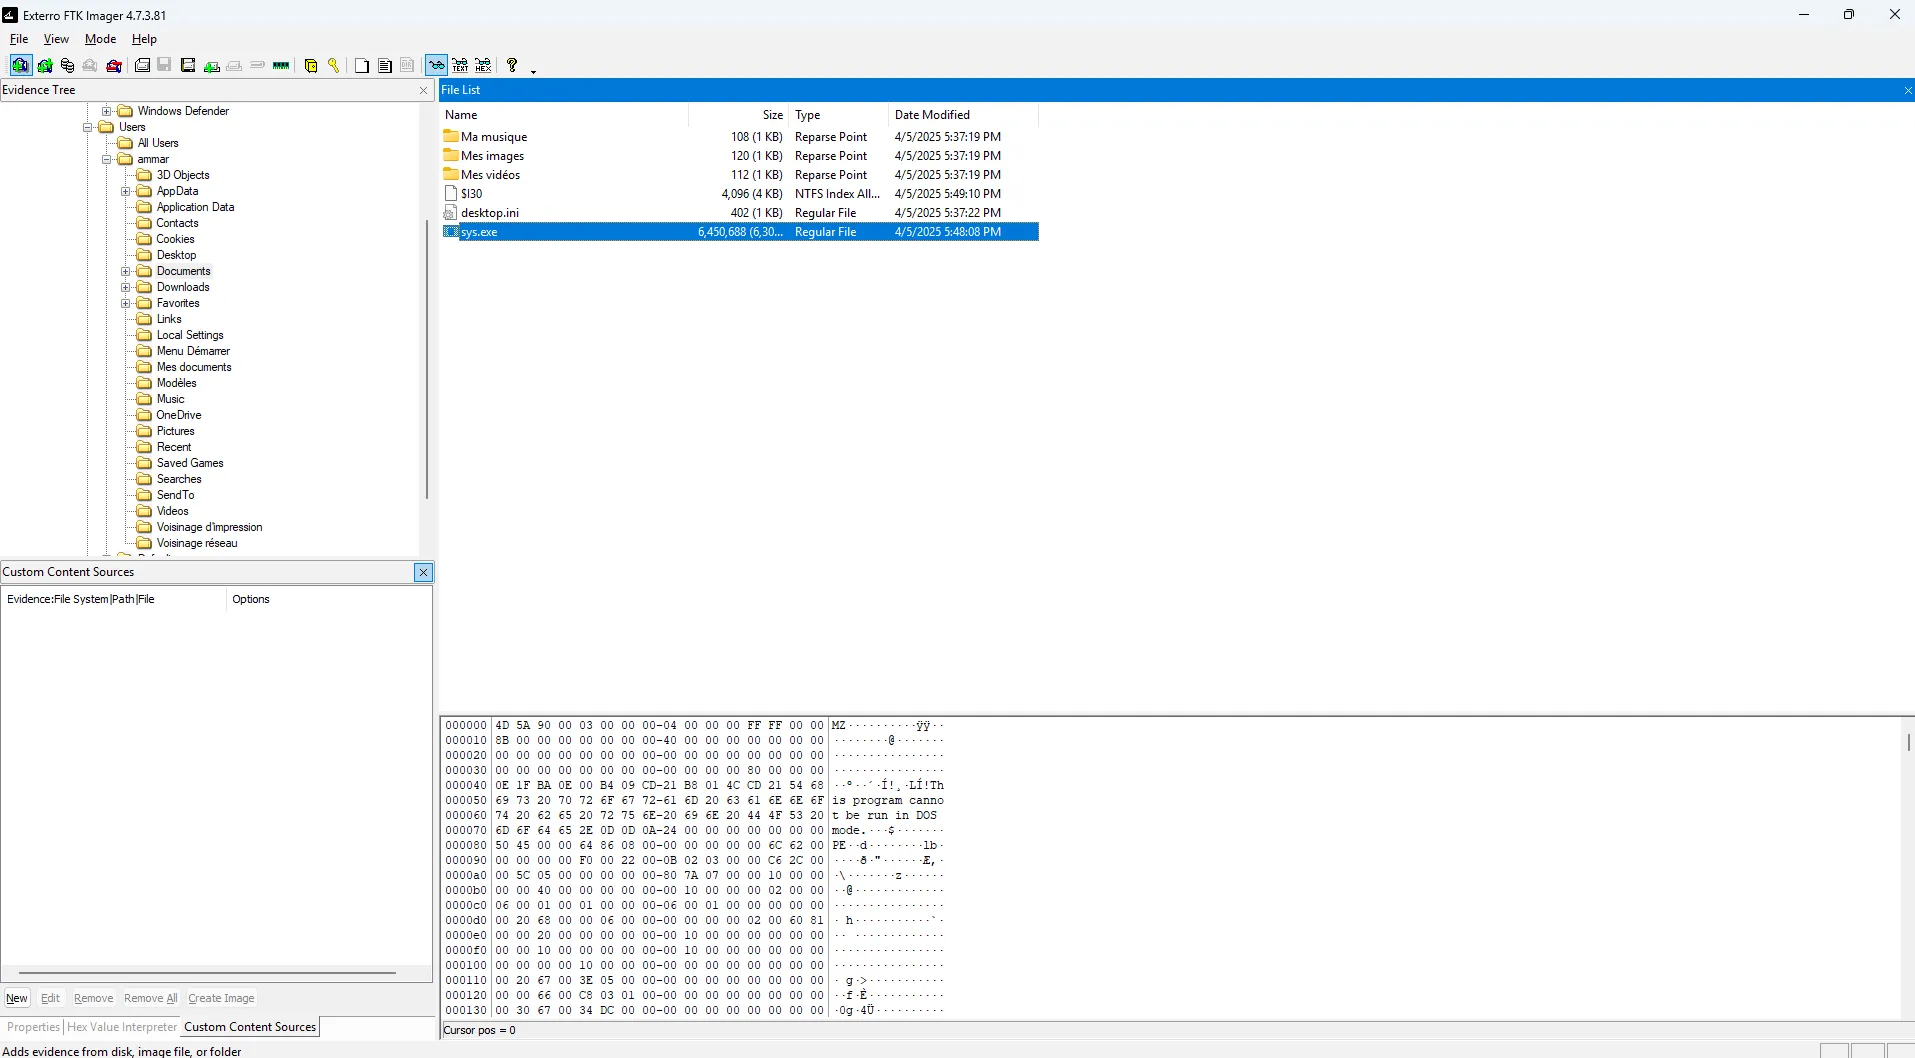Image resolution: width=1915 pixels, height=1058 pixels.
Task: Click the New button in Custom Content Sources
Action: (x=17, y=998)
